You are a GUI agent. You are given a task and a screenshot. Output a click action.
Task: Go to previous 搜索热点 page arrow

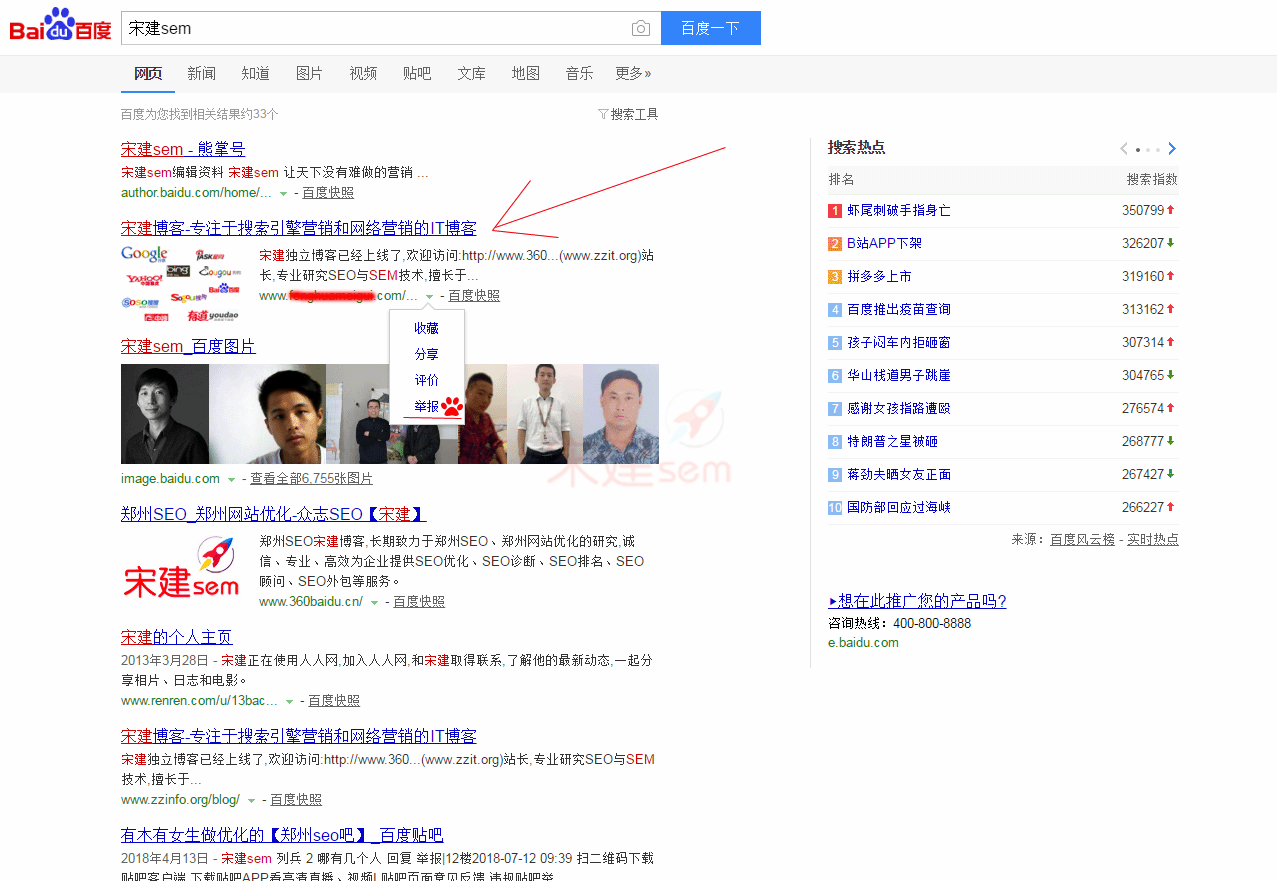click(x=1124, y=149)
